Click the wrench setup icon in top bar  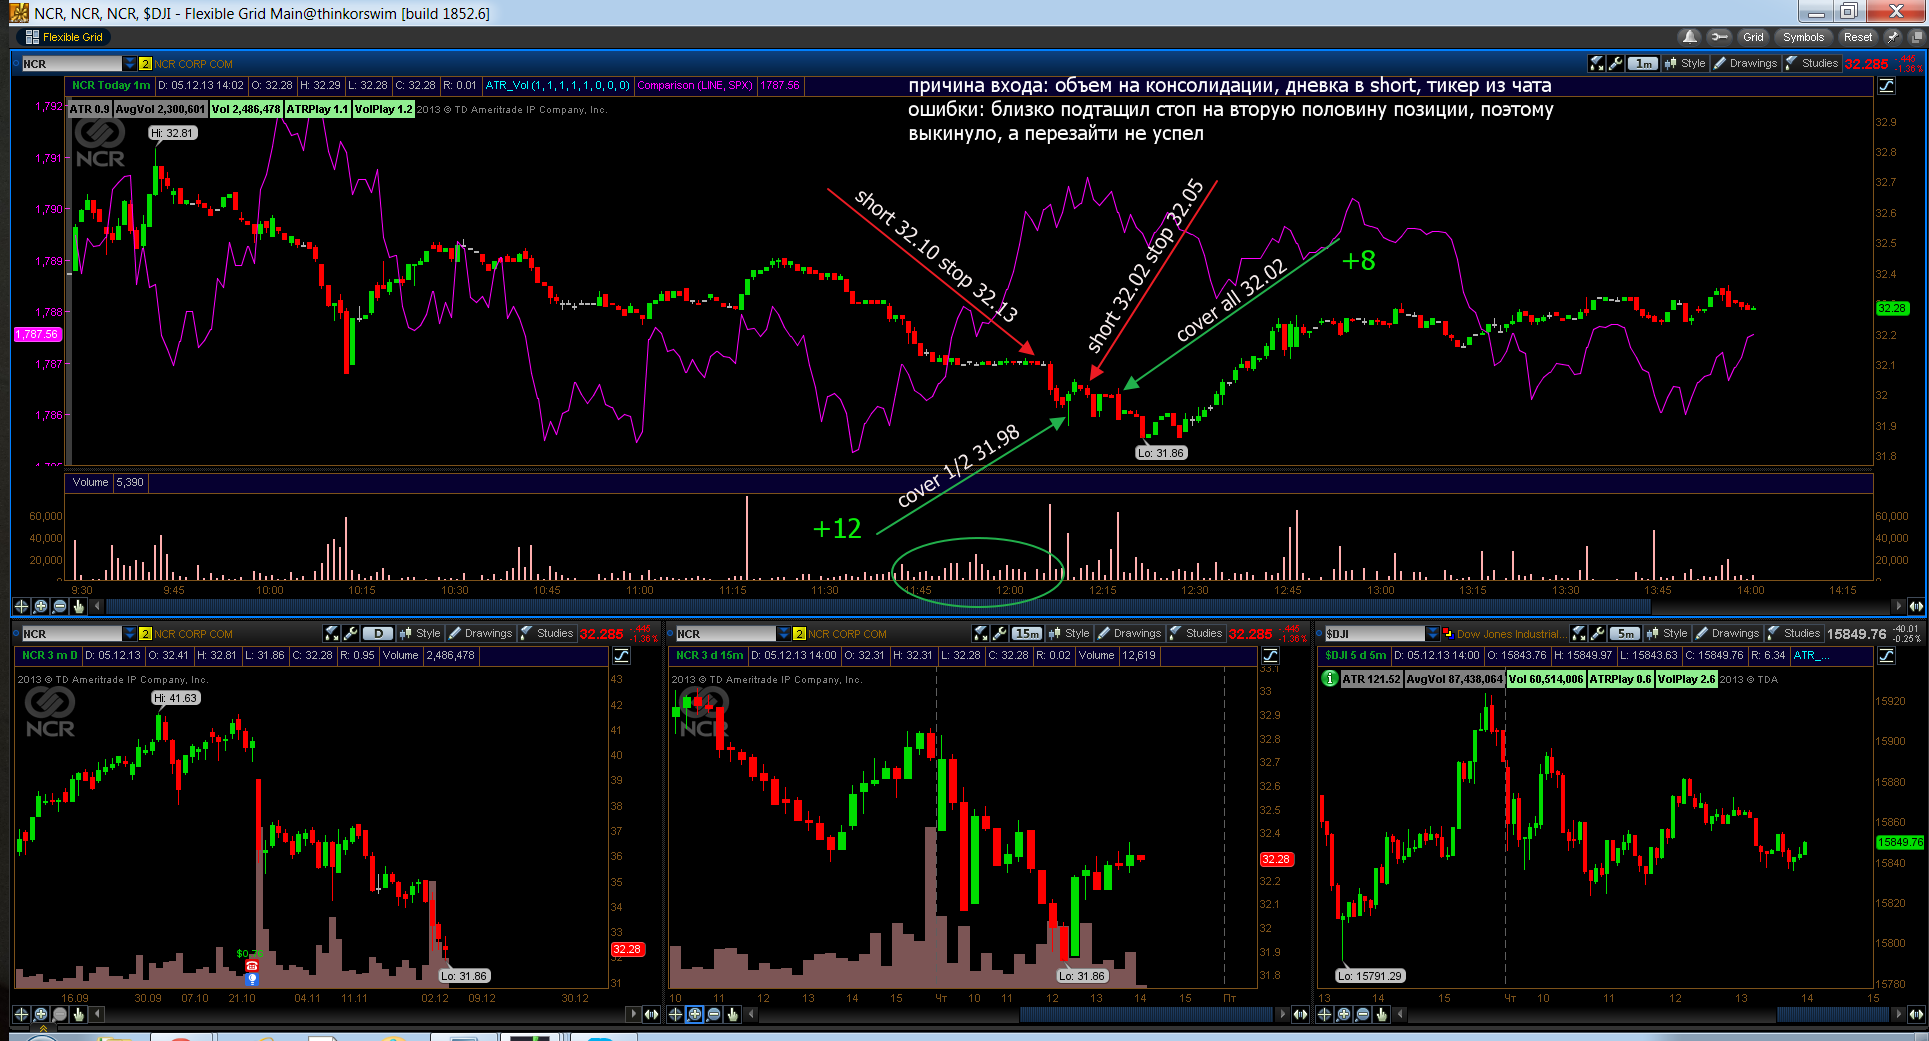click(x=1719, y=37)
